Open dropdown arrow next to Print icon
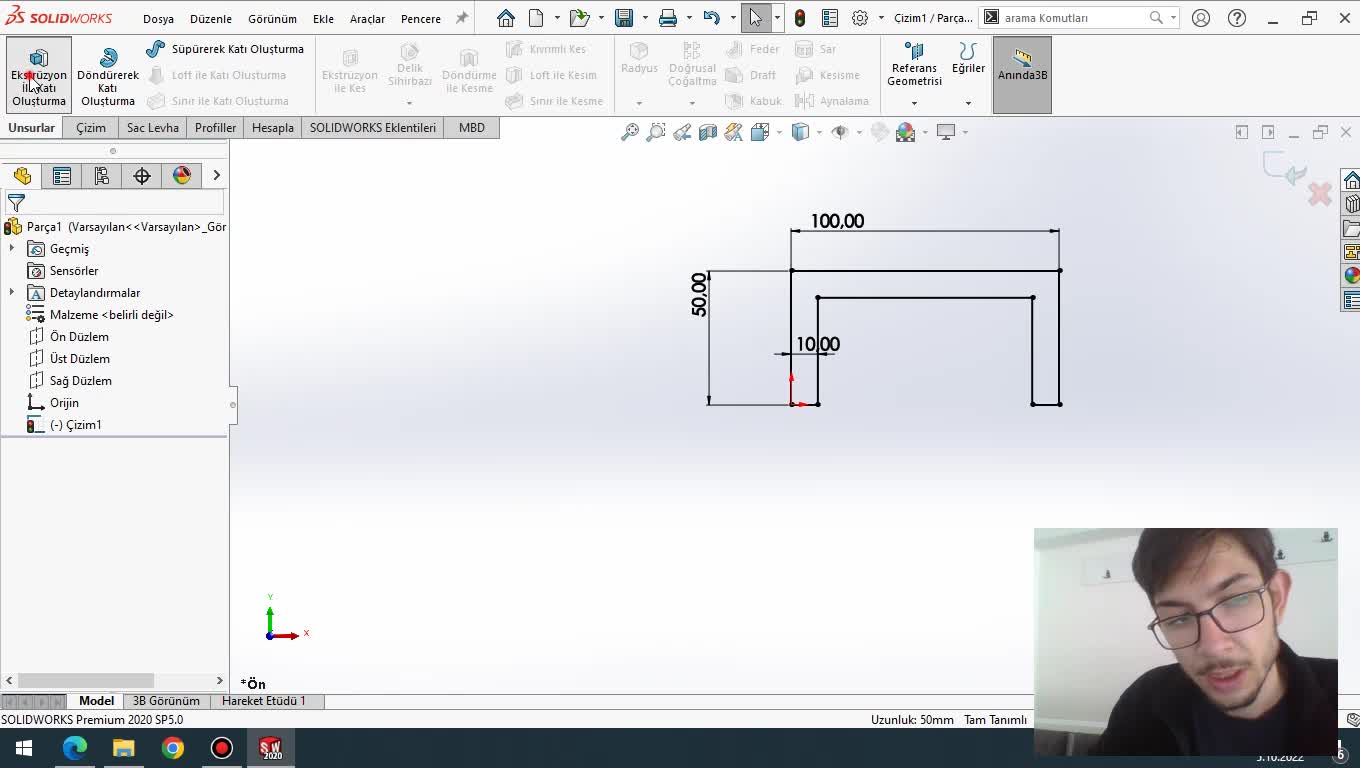This screenshot has width=1360, height=768. [689, 18]
